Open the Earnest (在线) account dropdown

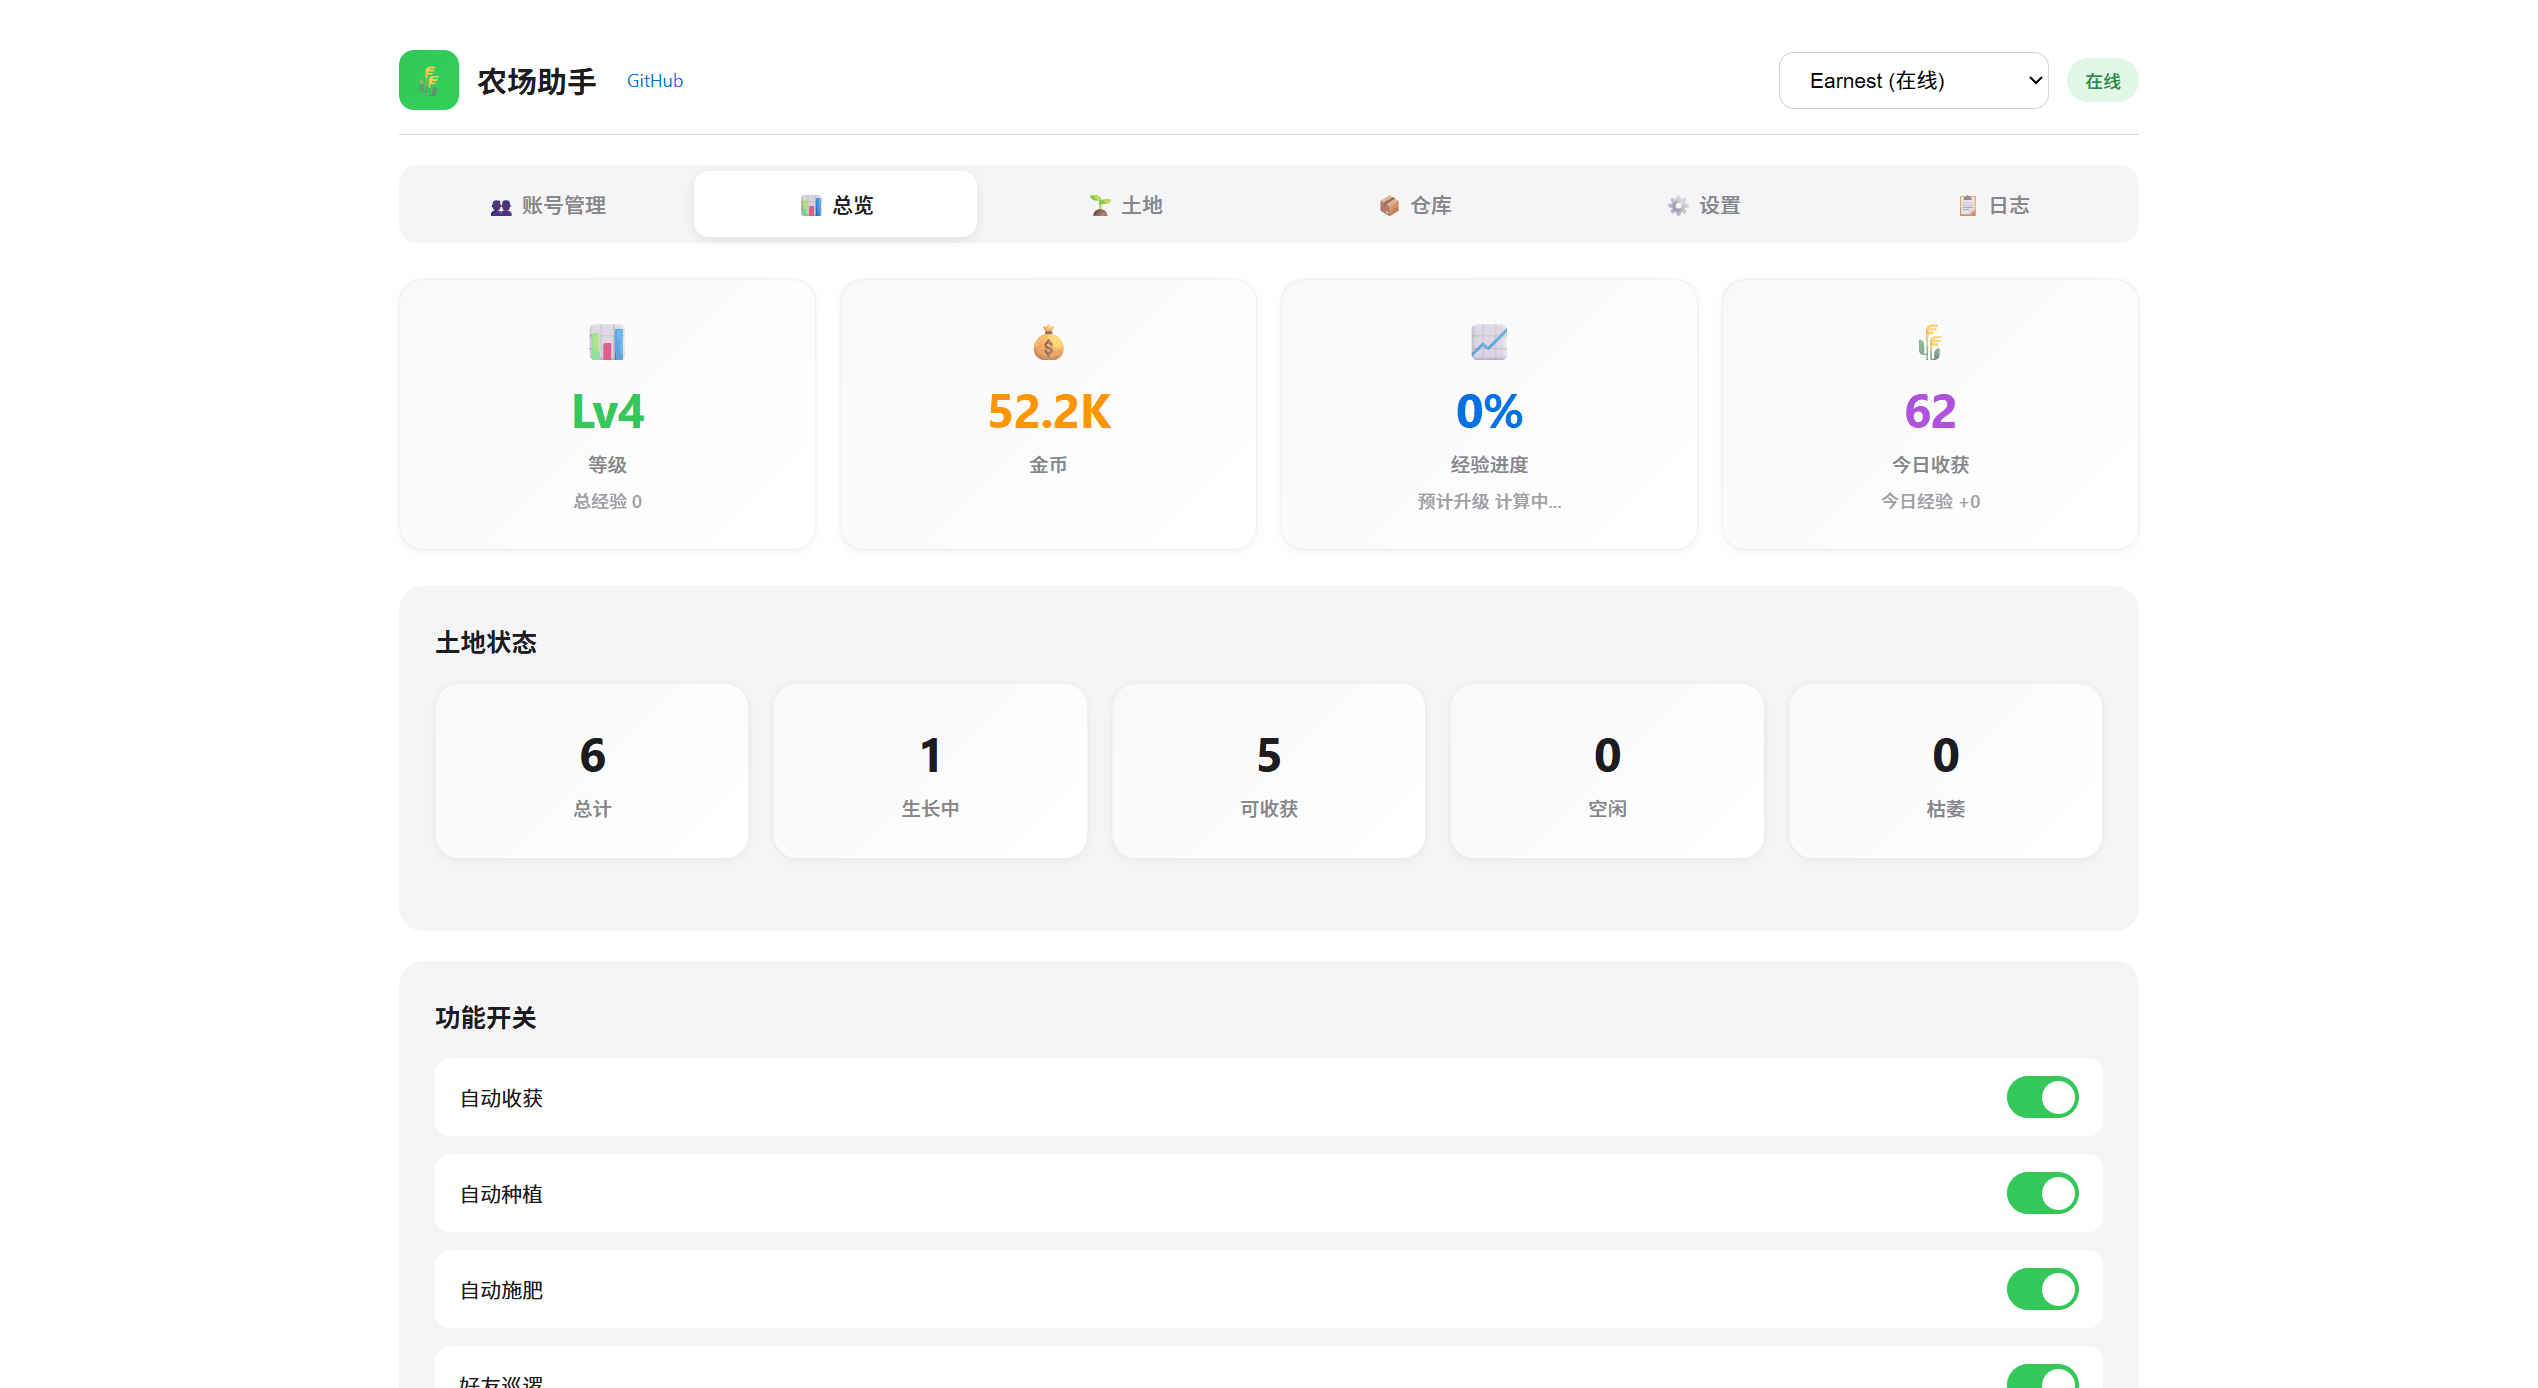[x=1913, y=81]
